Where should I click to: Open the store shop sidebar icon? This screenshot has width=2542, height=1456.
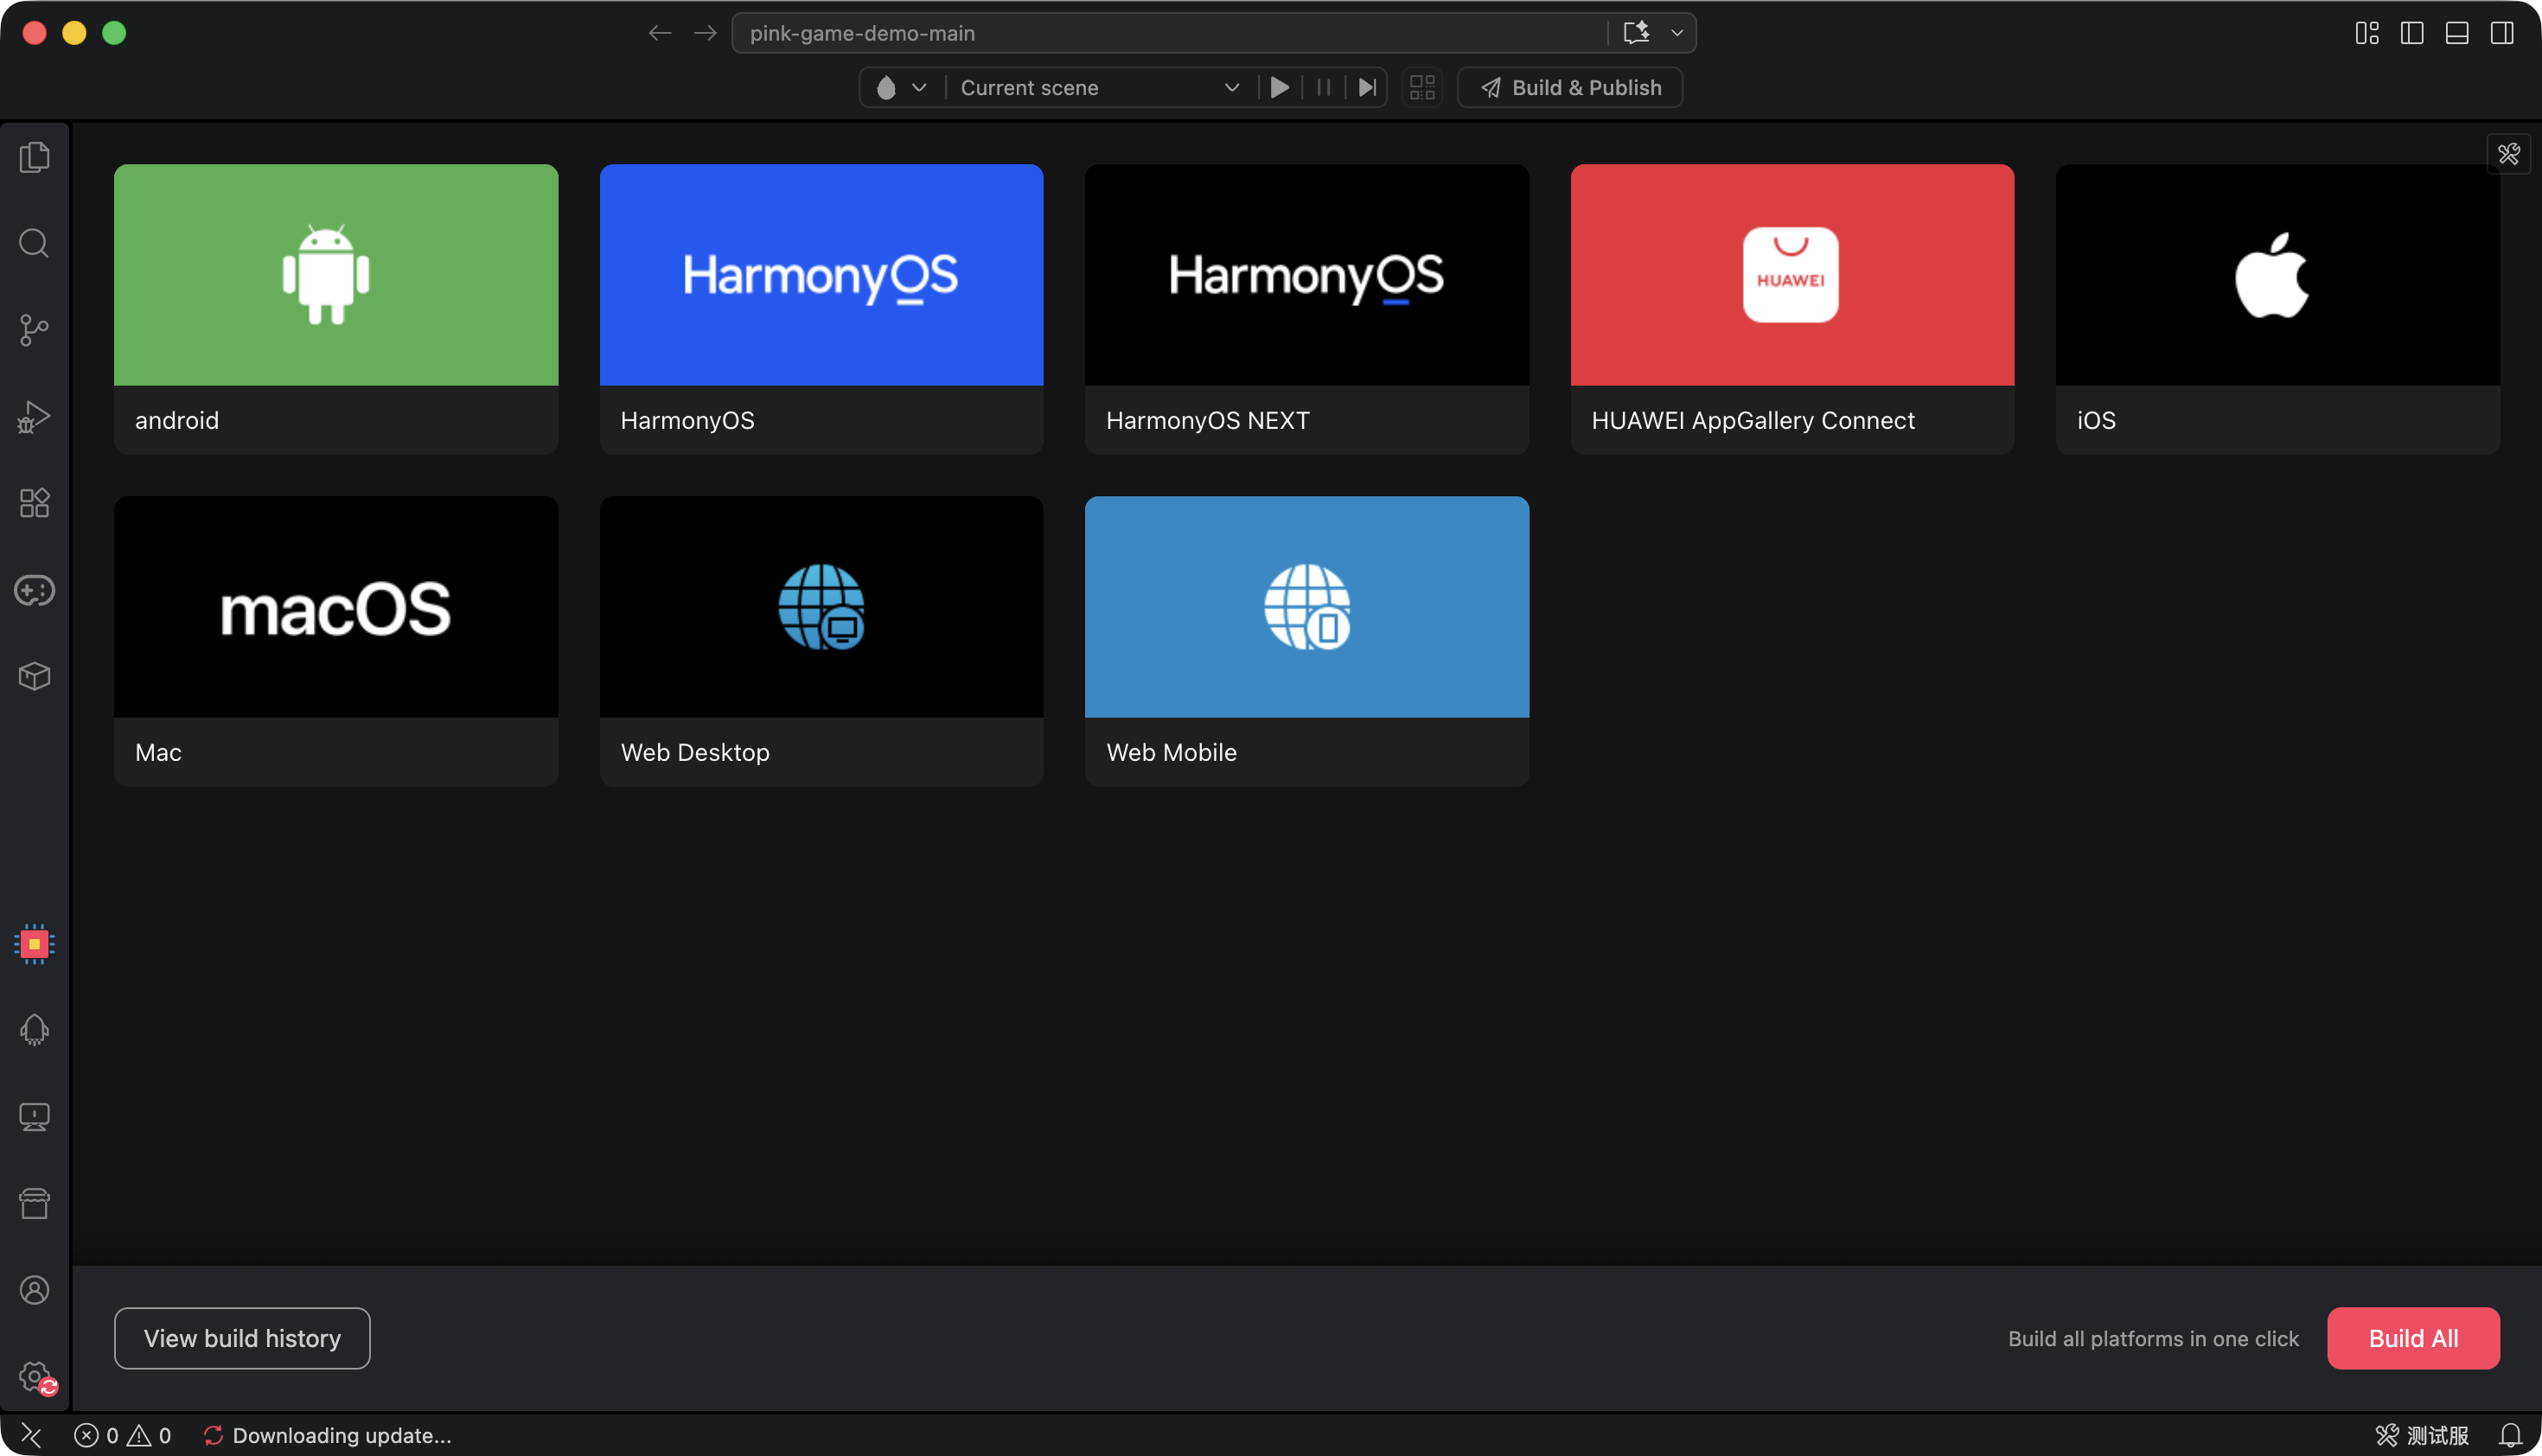(x=34, y=1204)
